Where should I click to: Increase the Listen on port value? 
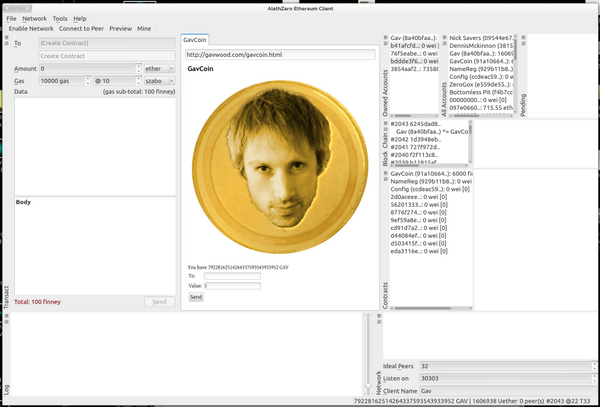pyautogui.click(x=594, y=376)
